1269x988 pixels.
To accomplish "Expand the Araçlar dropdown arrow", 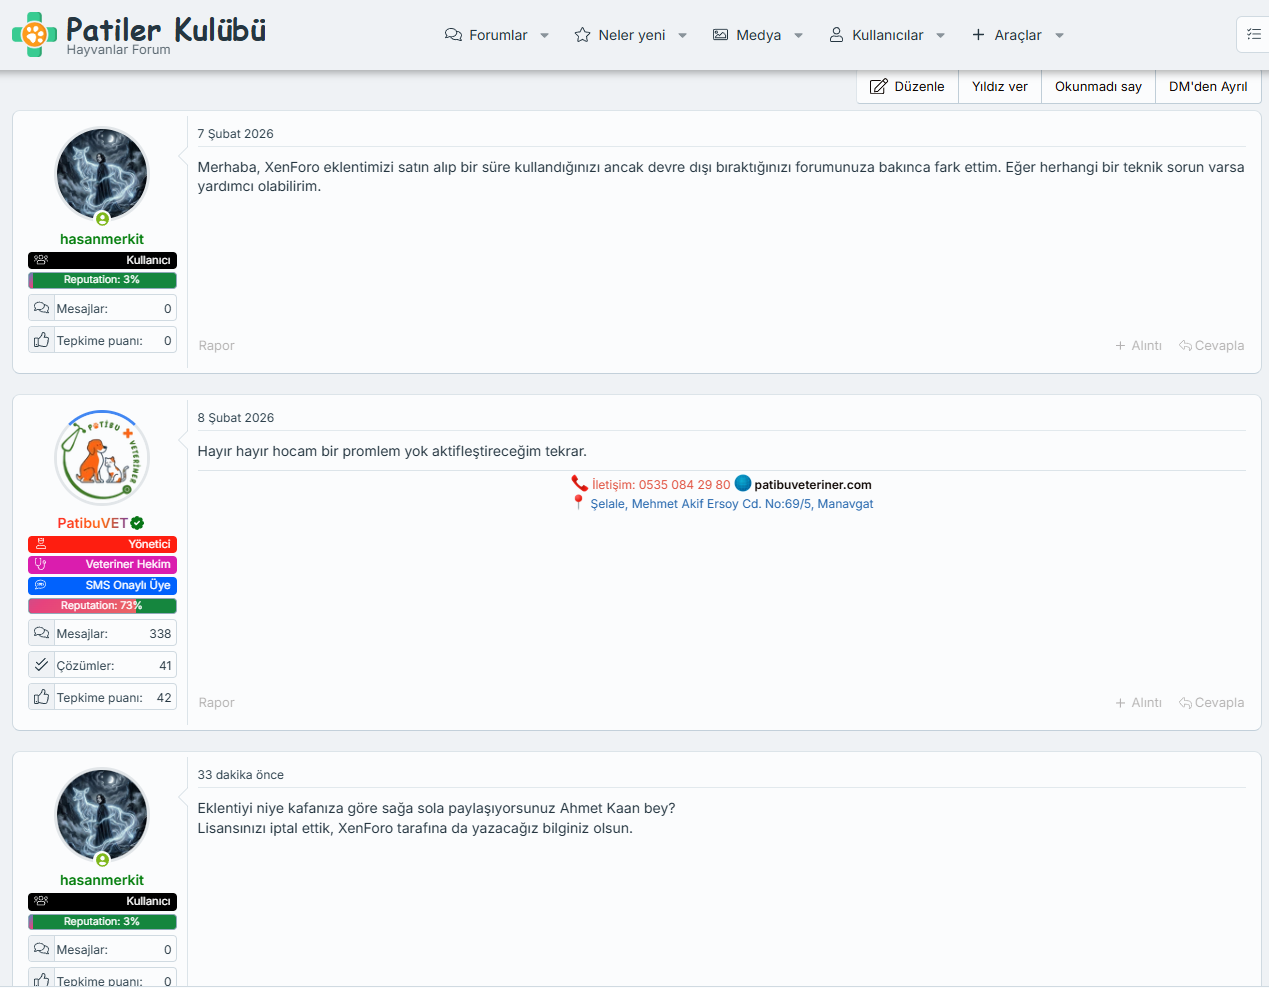I will [x=1059, y=35].
